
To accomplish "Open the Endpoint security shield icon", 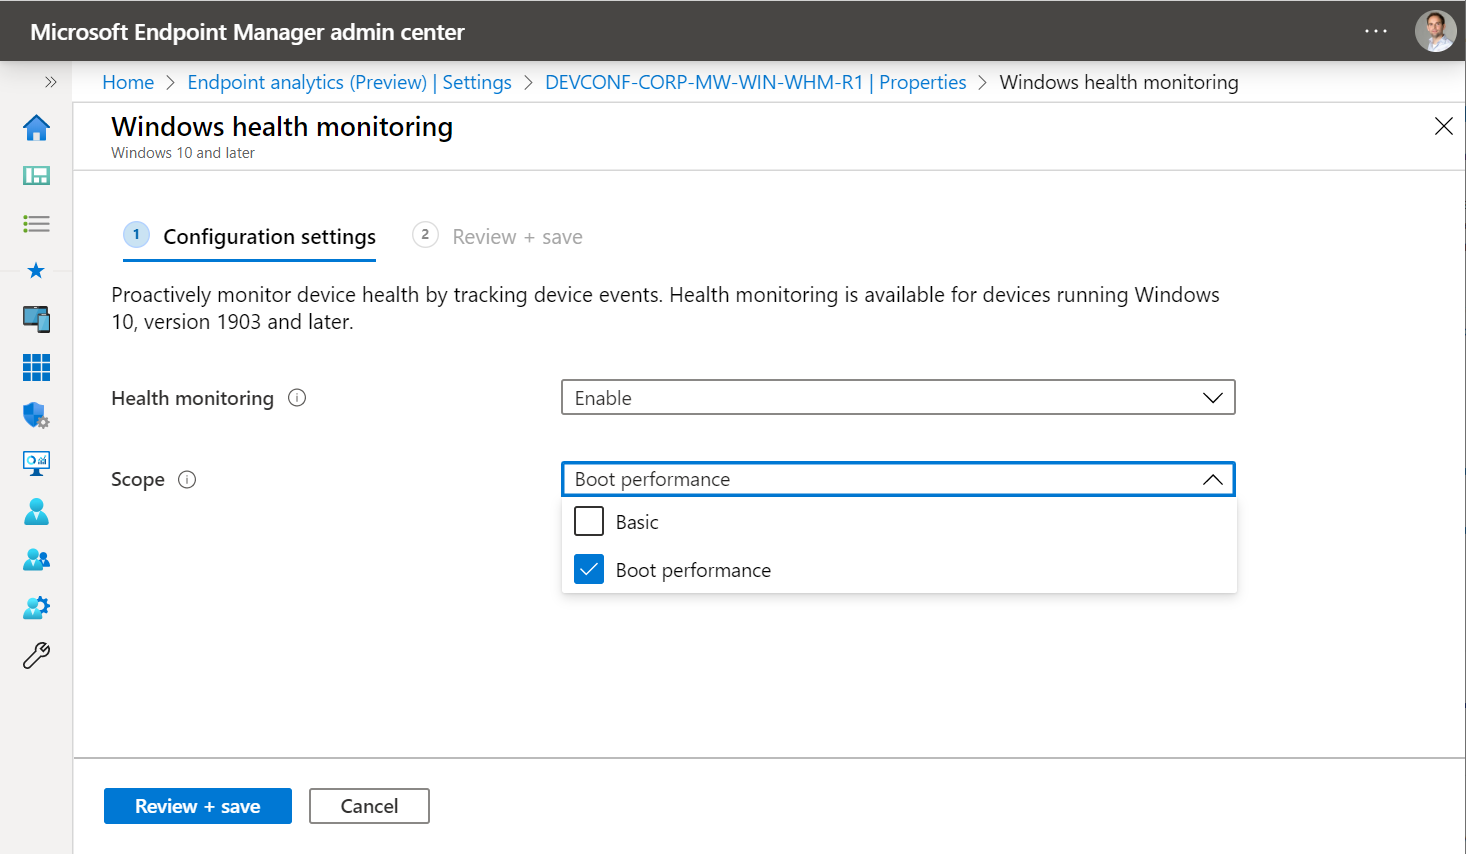I will (36, 415).
